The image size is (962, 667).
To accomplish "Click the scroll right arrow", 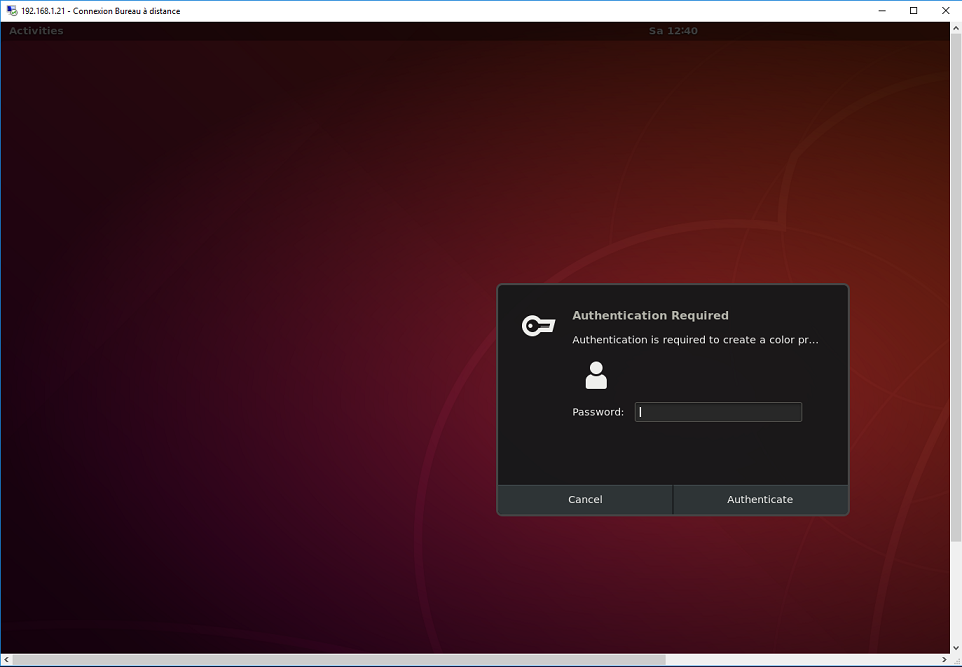I will tap(944, 660).
